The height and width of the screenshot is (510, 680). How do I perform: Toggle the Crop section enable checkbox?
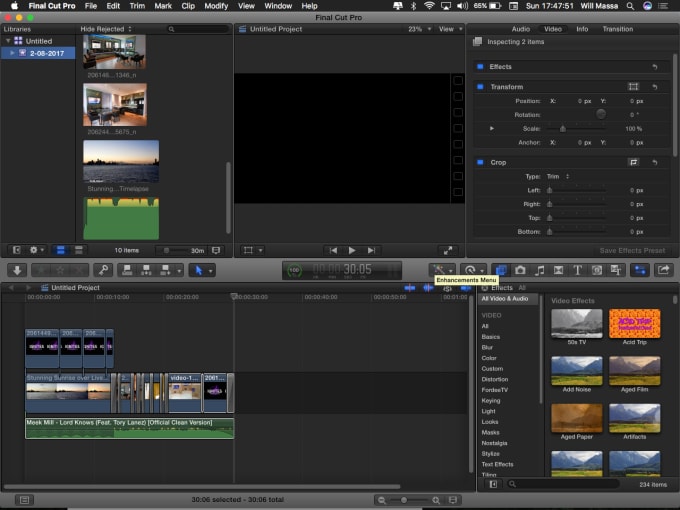tap(480, 162)
